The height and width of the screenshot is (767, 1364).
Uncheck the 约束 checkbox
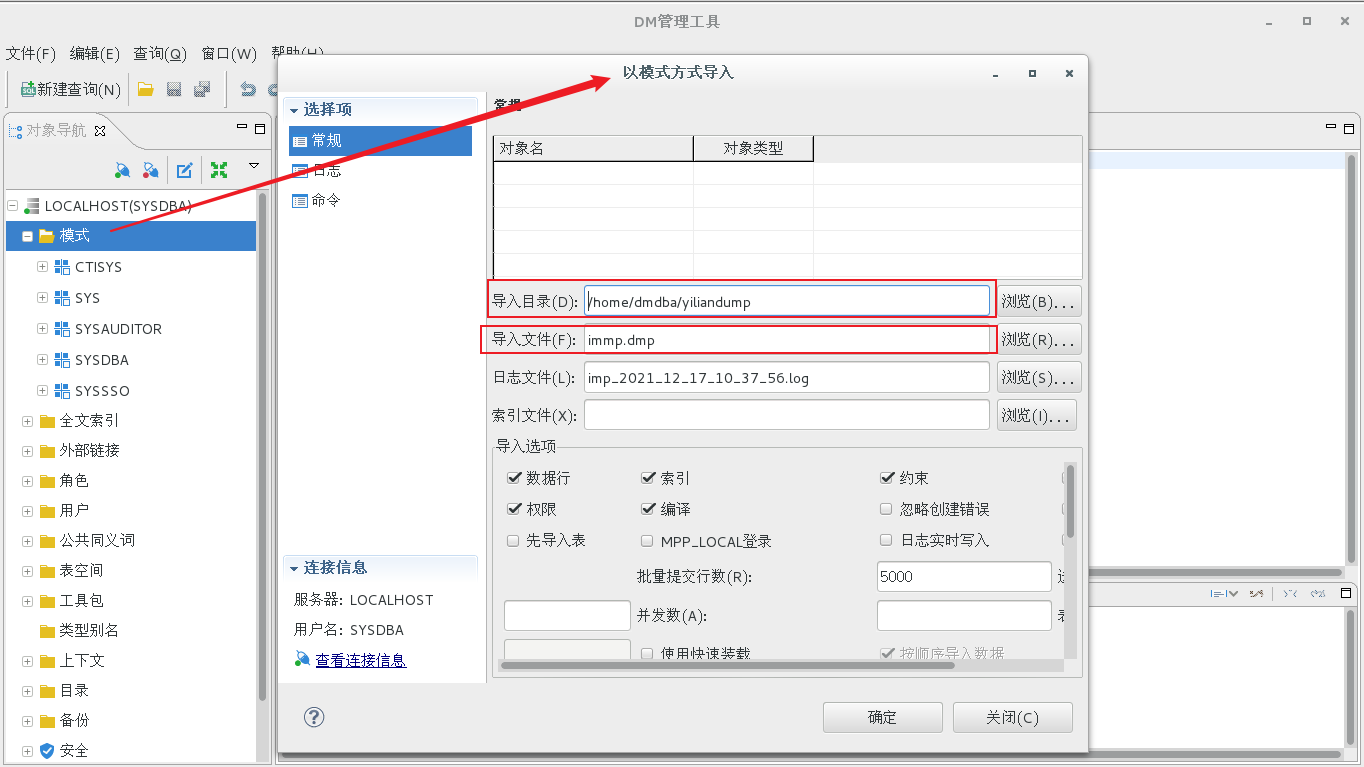pos(886,478)
